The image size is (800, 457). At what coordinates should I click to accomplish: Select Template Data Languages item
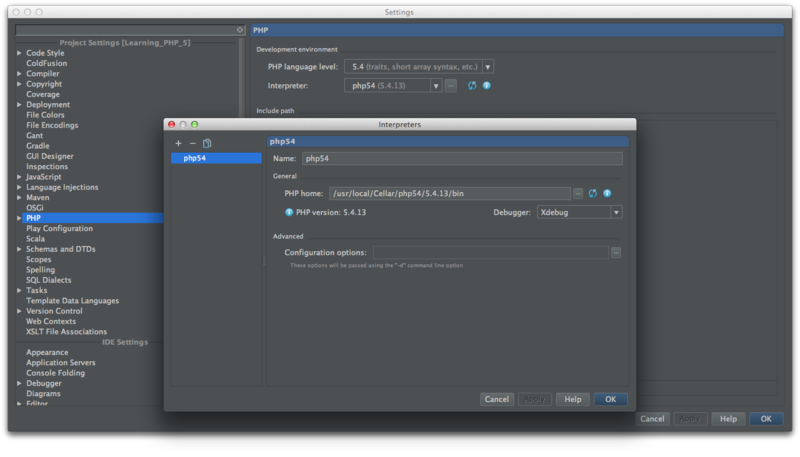pyautogui.click(x=72, y=301)
